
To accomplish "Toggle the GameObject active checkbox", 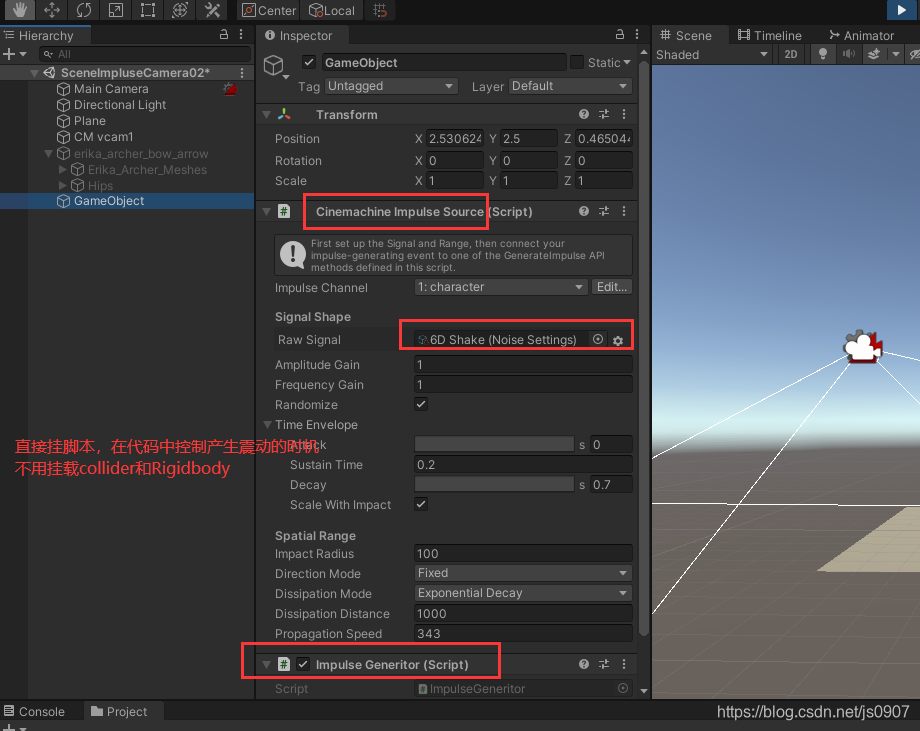I will 309,62.
